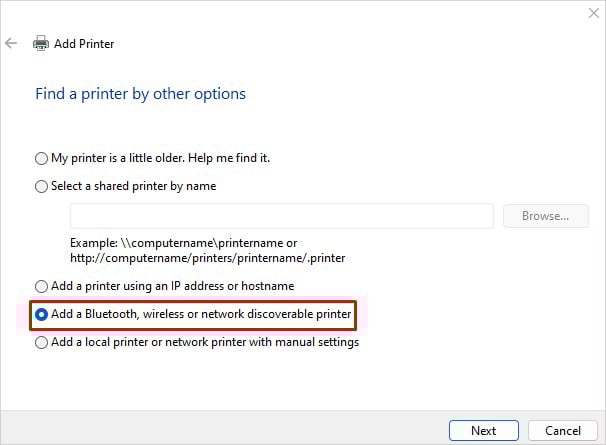
Task: Choose 'Select a shared printer by name' radio circle
Action: [41, 186]
